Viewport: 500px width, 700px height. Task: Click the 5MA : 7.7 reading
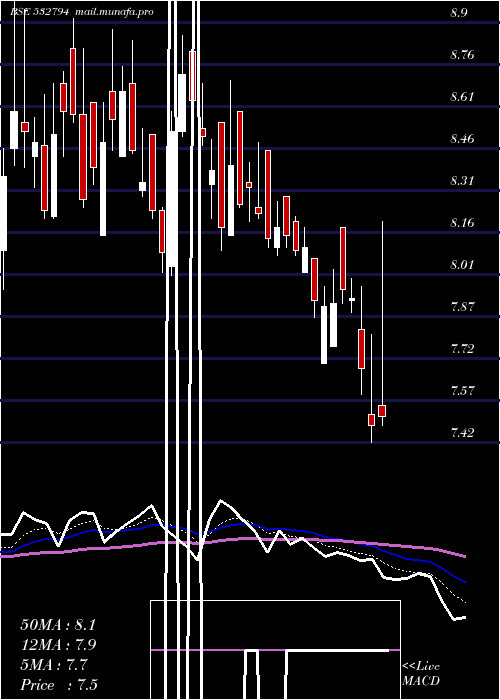click(x=54, y=665)
